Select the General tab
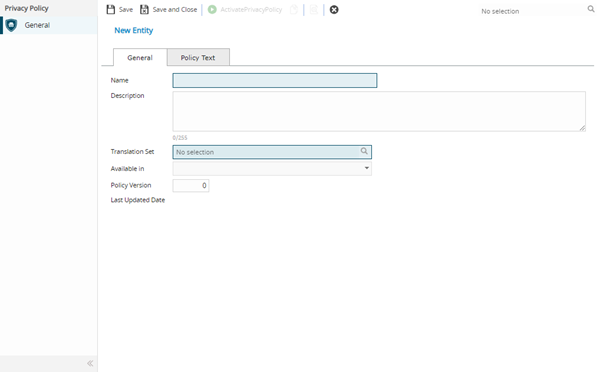Screen dimensions: 600x372 coord(140,57)
